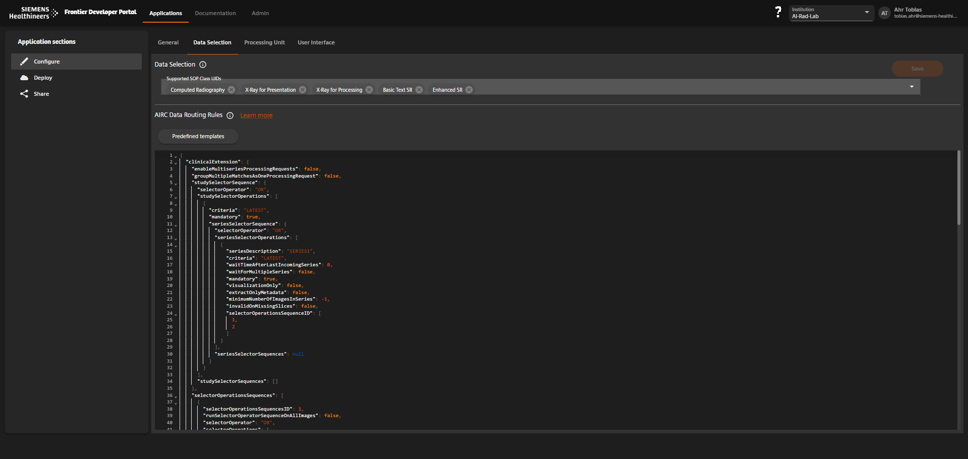
Task: Remove the Enhanced SR chip
Action: [469, 90]
